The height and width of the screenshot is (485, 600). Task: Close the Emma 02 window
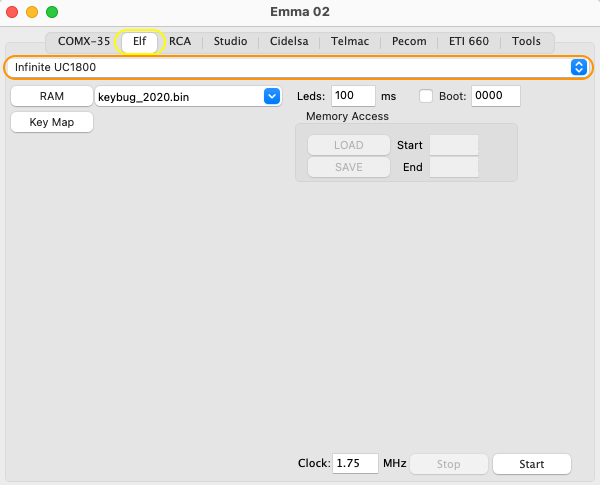click(x=12, y=12)
